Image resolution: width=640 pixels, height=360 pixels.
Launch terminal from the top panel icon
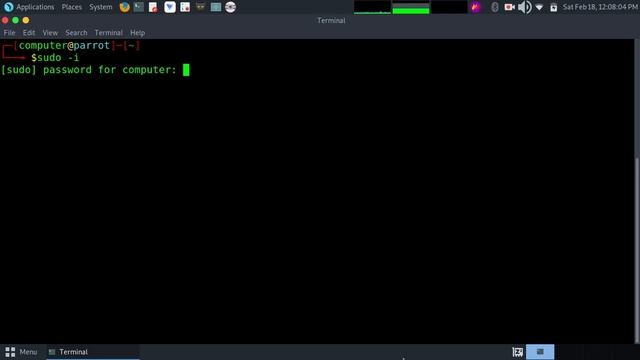[139, 7]
